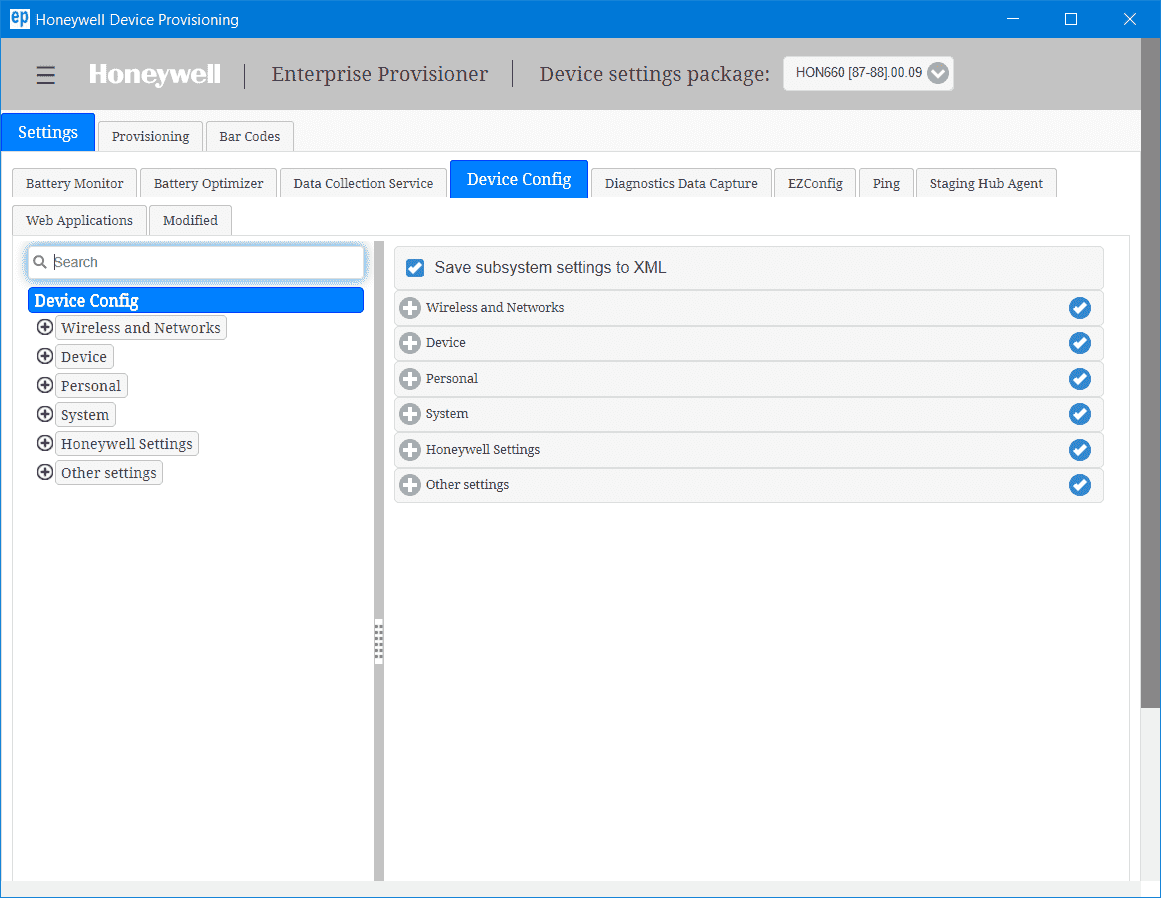Open the hamburger navigation menu
1161x898 pixels.
tap(45, 74)
